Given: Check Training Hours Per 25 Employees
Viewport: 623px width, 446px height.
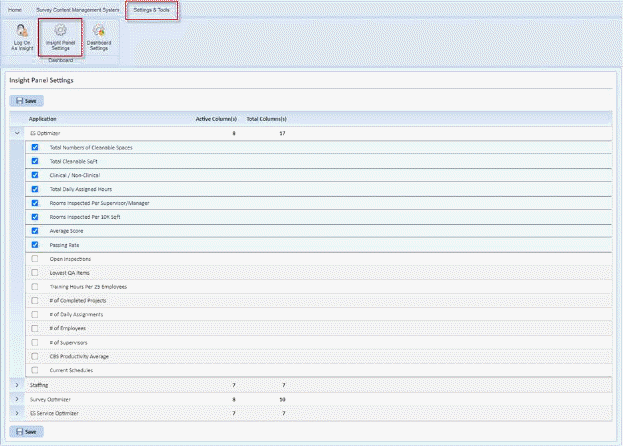Looking at the screenshot, I should (35, 286).
